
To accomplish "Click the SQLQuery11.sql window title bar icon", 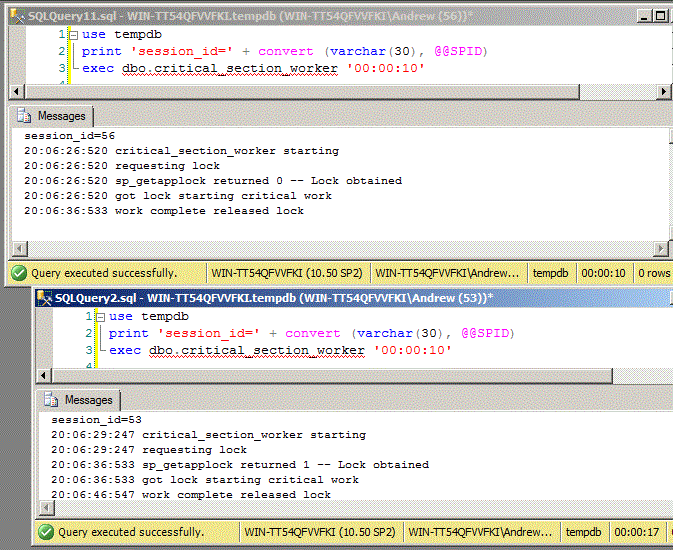I will pos(15,16).
